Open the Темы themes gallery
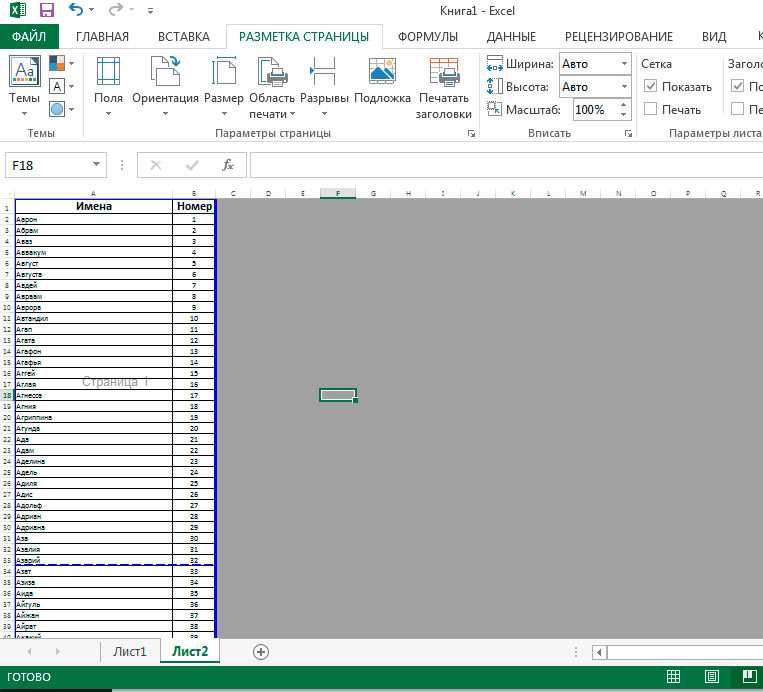This screenshot has width=763, height=692. 24,86
